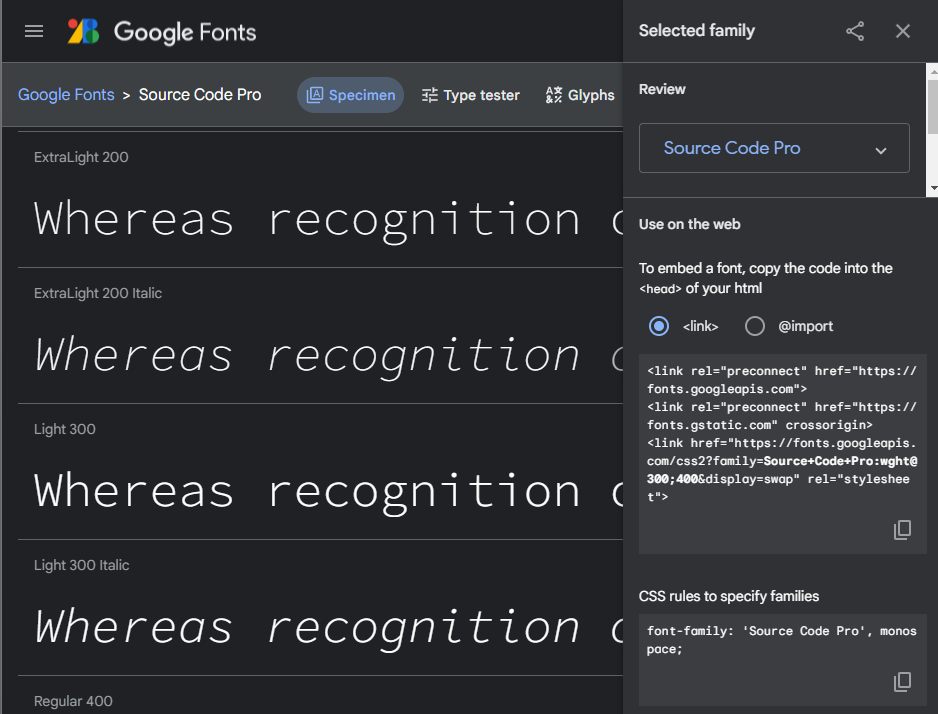
Task: Click the Regular 400 style label
Action: [x=73, y=701]
